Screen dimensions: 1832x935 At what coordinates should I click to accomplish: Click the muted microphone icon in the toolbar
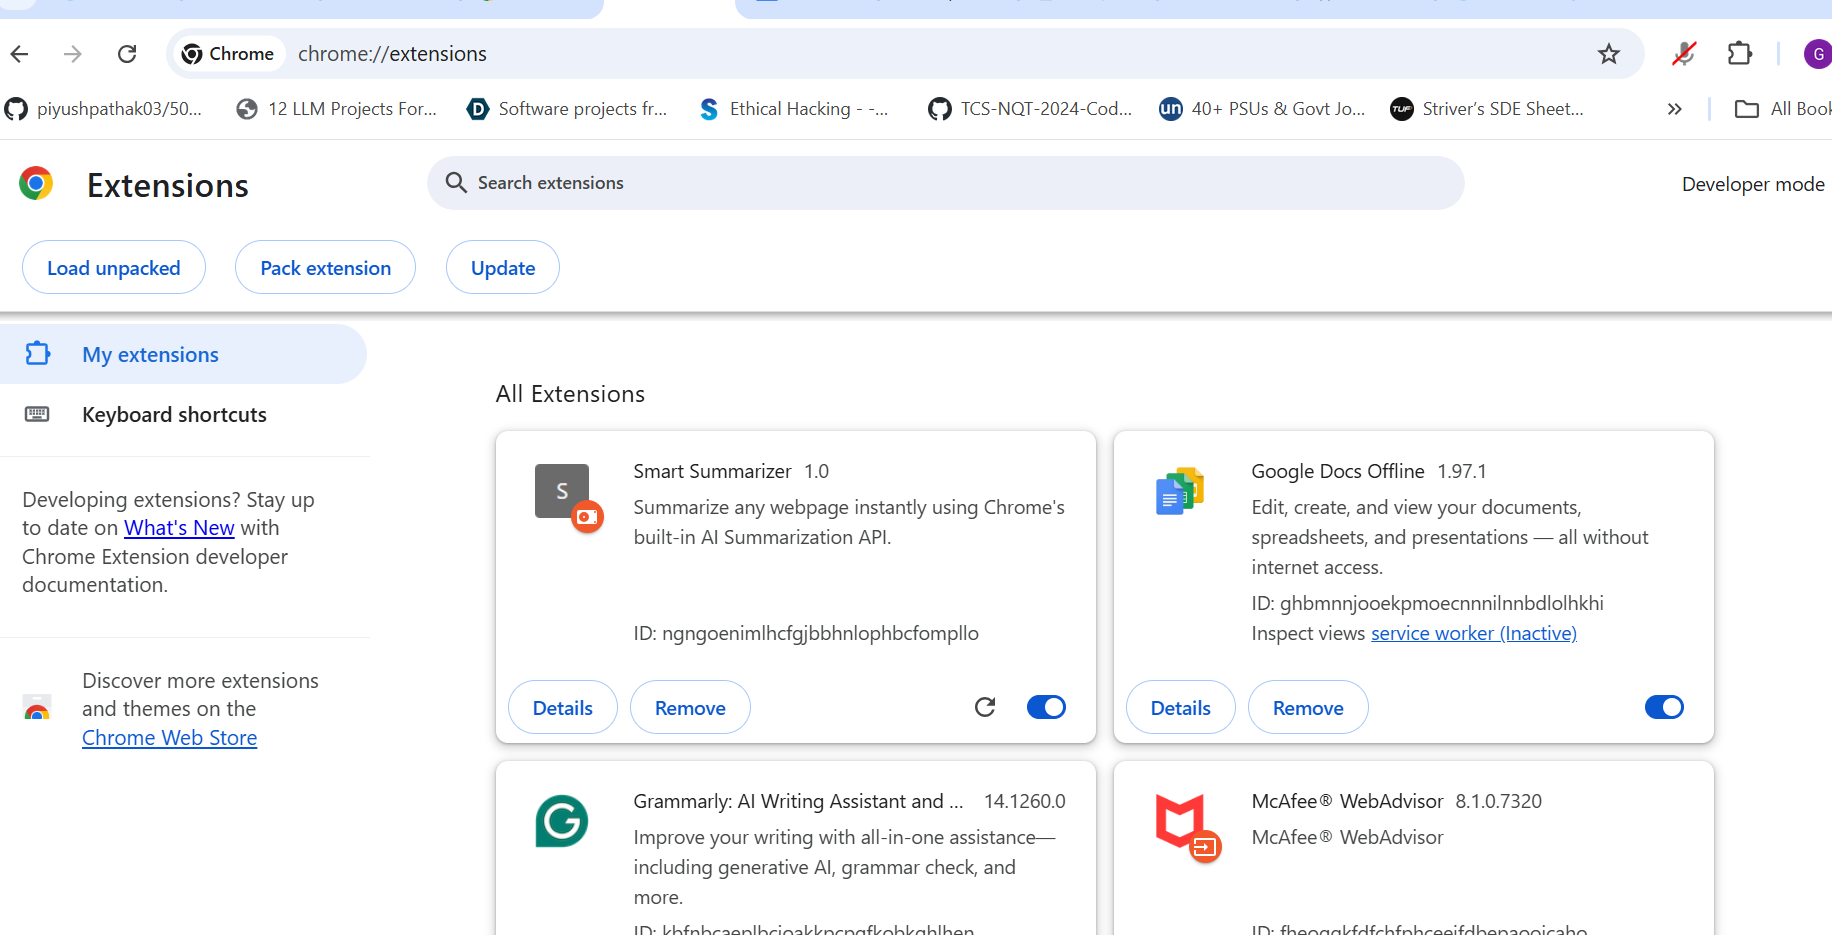(x=1684, y=54)
